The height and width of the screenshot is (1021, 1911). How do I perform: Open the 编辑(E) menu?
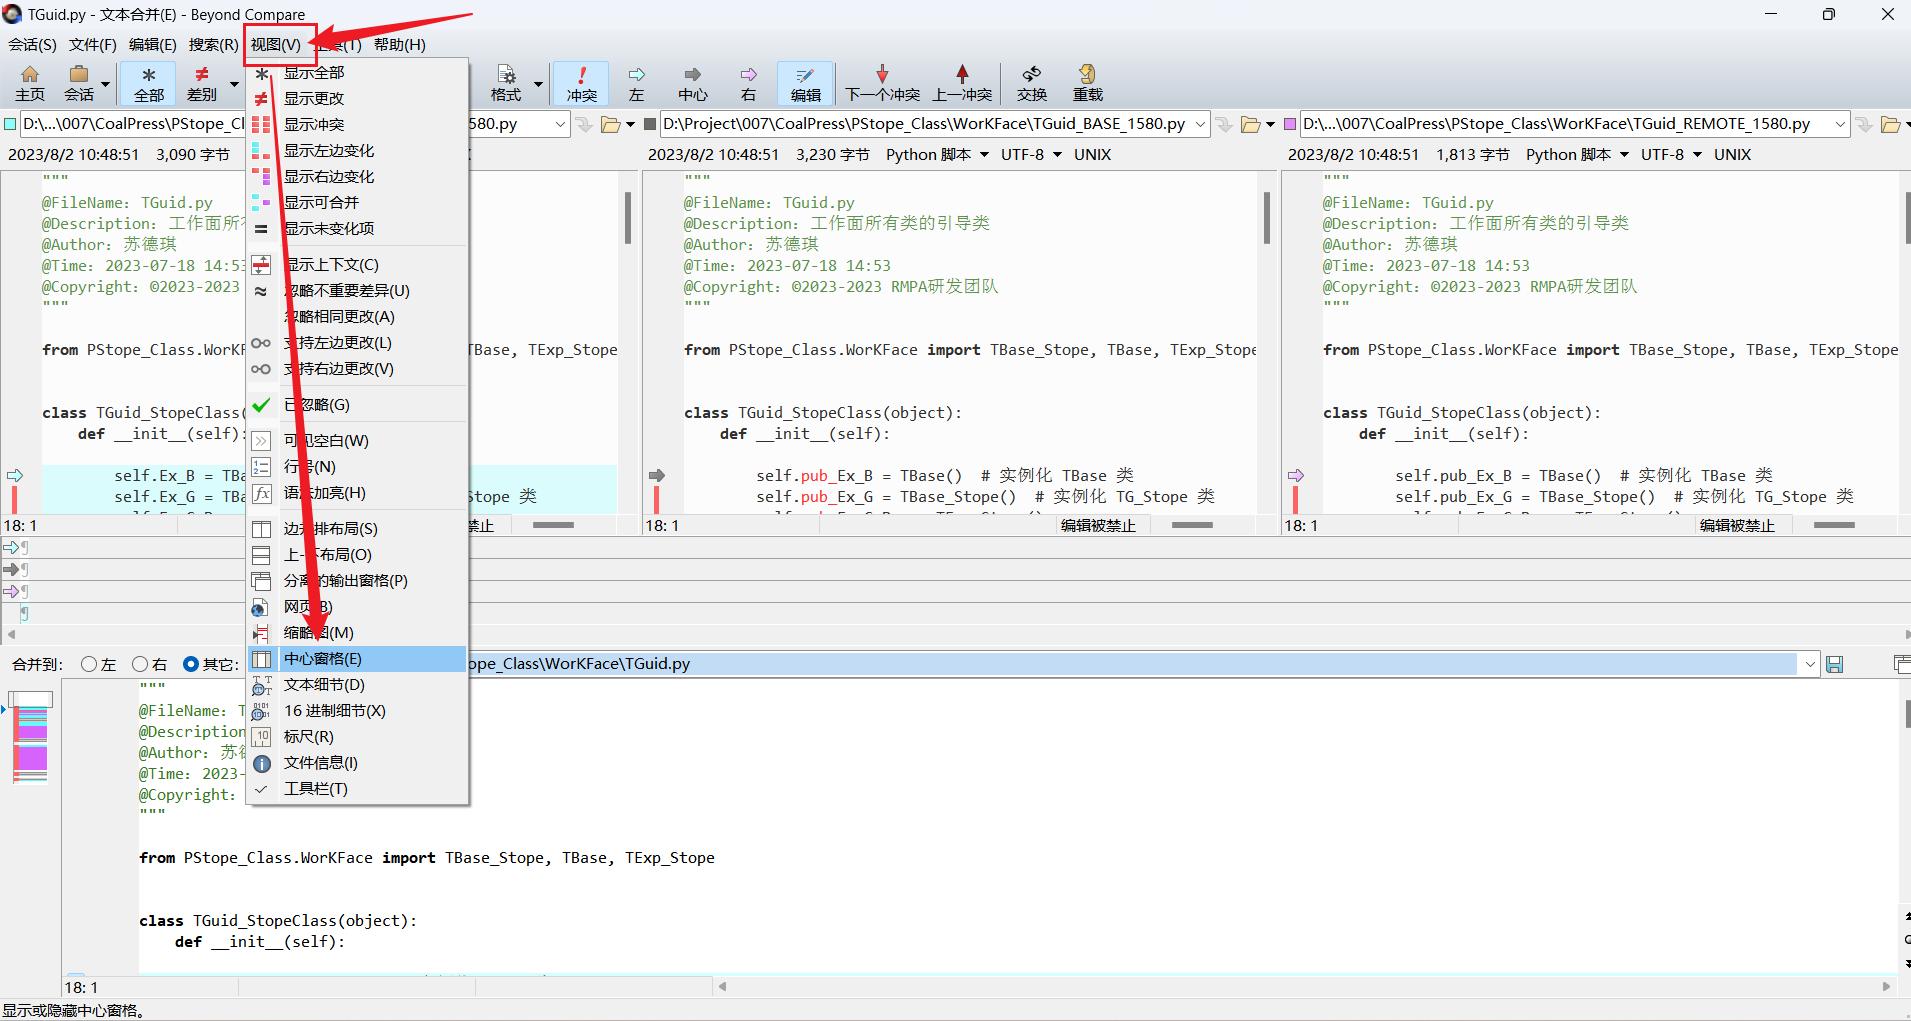click(x=152, y=45)
